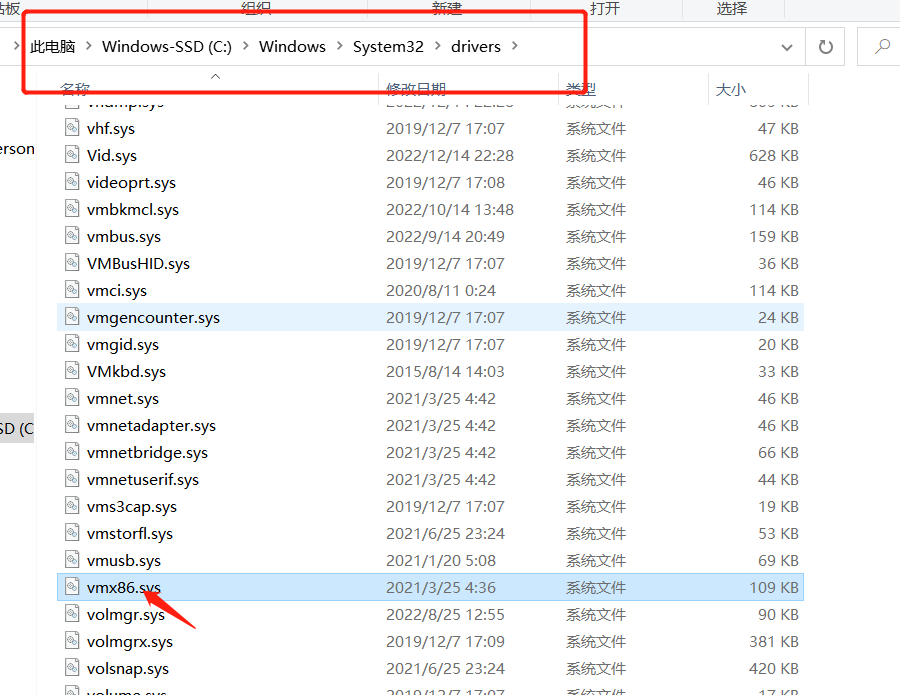
Task: Select file name videoprt.sys
Action: pyautogui.click(x=131, y=183)
